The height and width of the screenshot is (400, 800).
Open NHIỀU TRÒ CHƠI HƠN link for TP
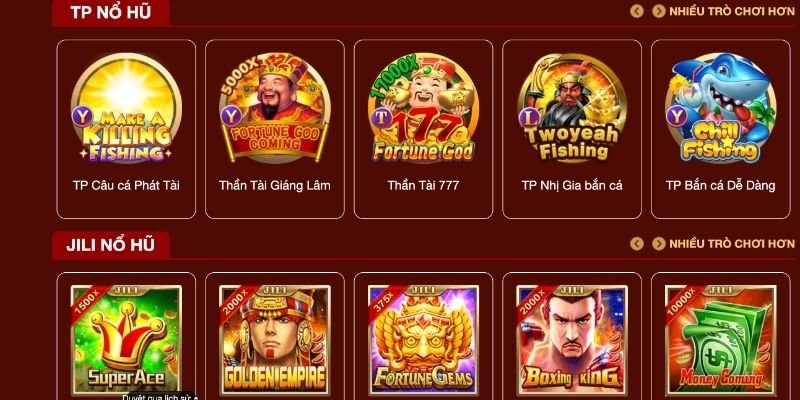coord(732,11)
